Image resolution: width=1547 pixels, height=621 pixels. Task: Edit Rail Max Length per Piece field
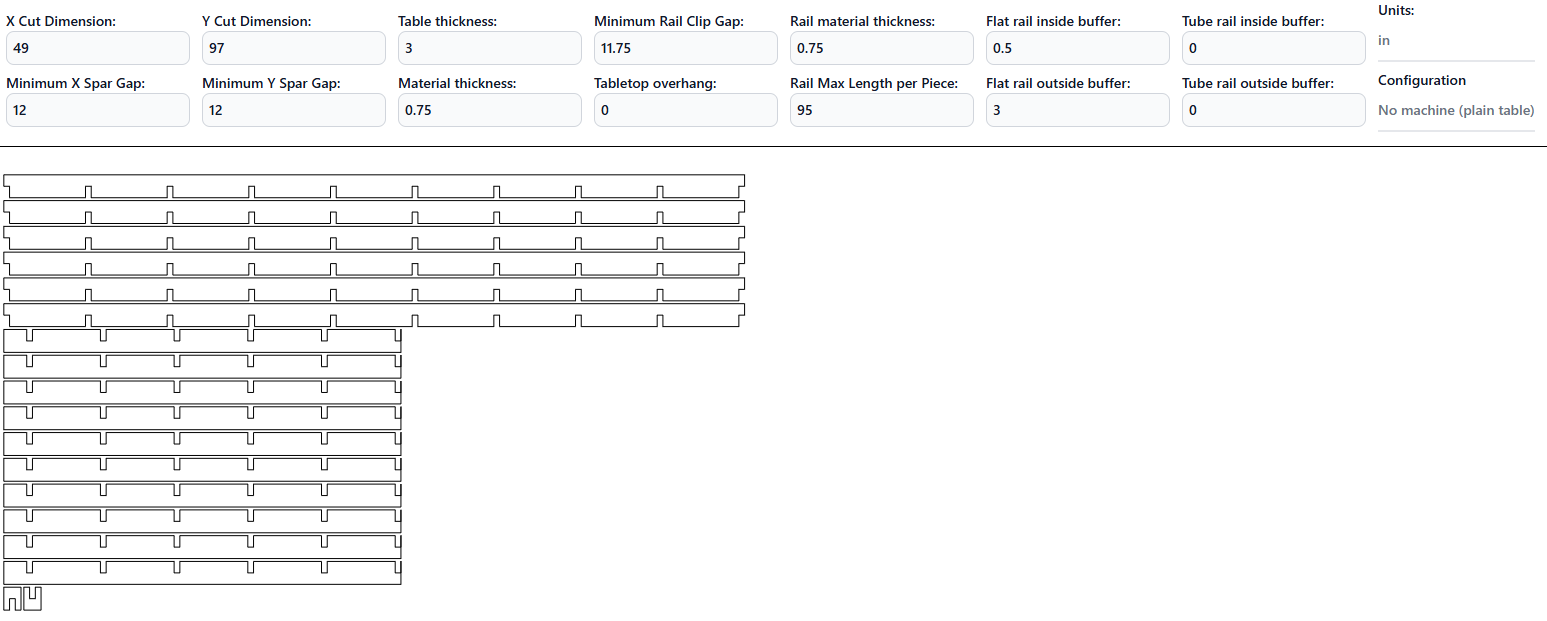click(881, 110)
